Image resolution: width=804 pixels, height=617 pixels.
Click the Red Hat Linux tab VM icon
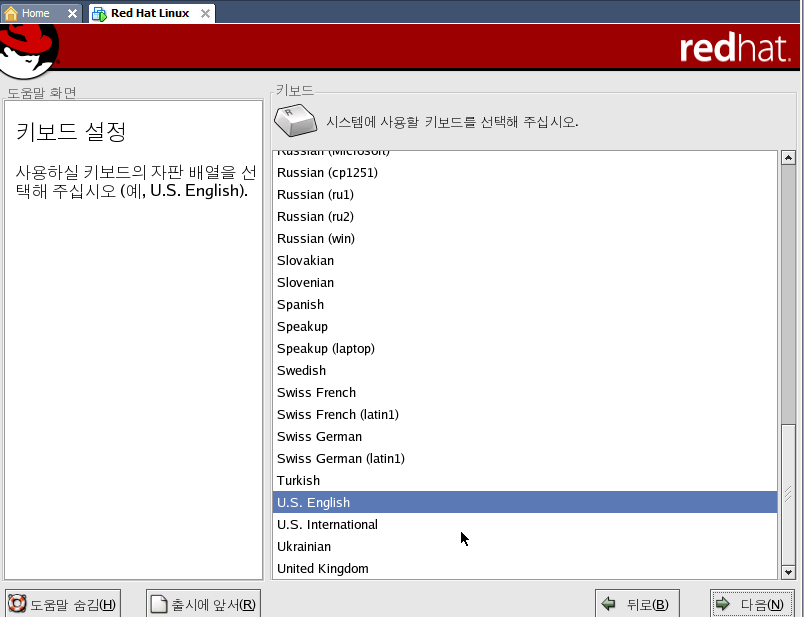99,13
